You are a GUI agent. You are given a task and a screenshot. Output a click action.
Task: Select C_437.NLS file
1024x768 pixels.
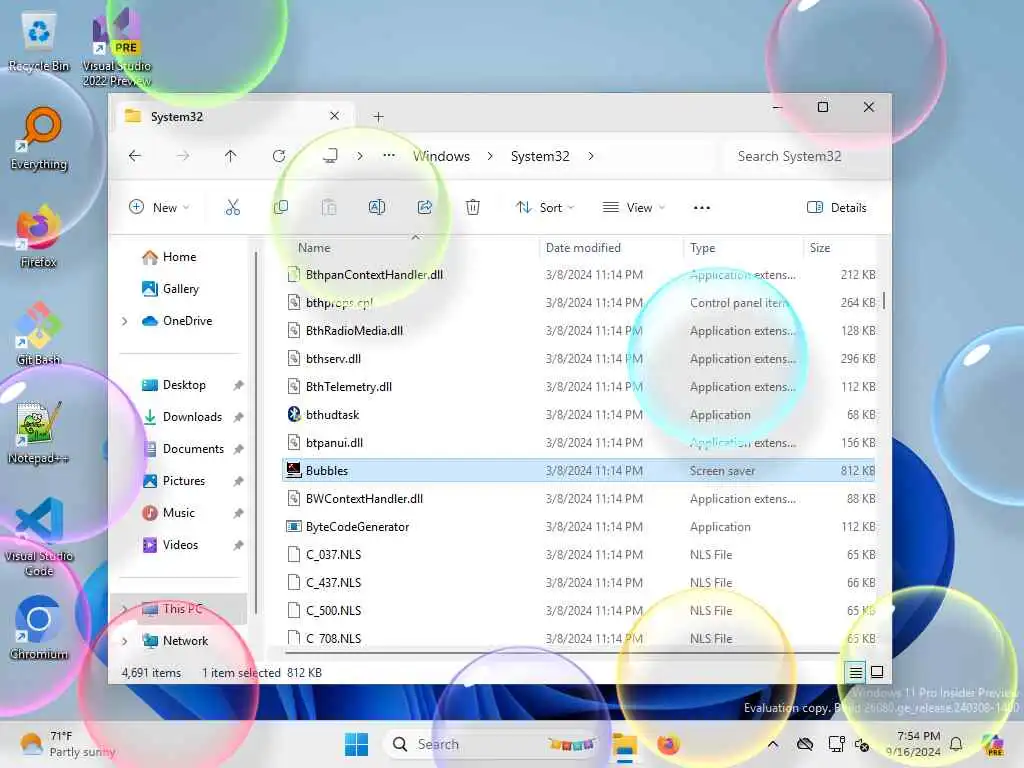tap(578, 583)
